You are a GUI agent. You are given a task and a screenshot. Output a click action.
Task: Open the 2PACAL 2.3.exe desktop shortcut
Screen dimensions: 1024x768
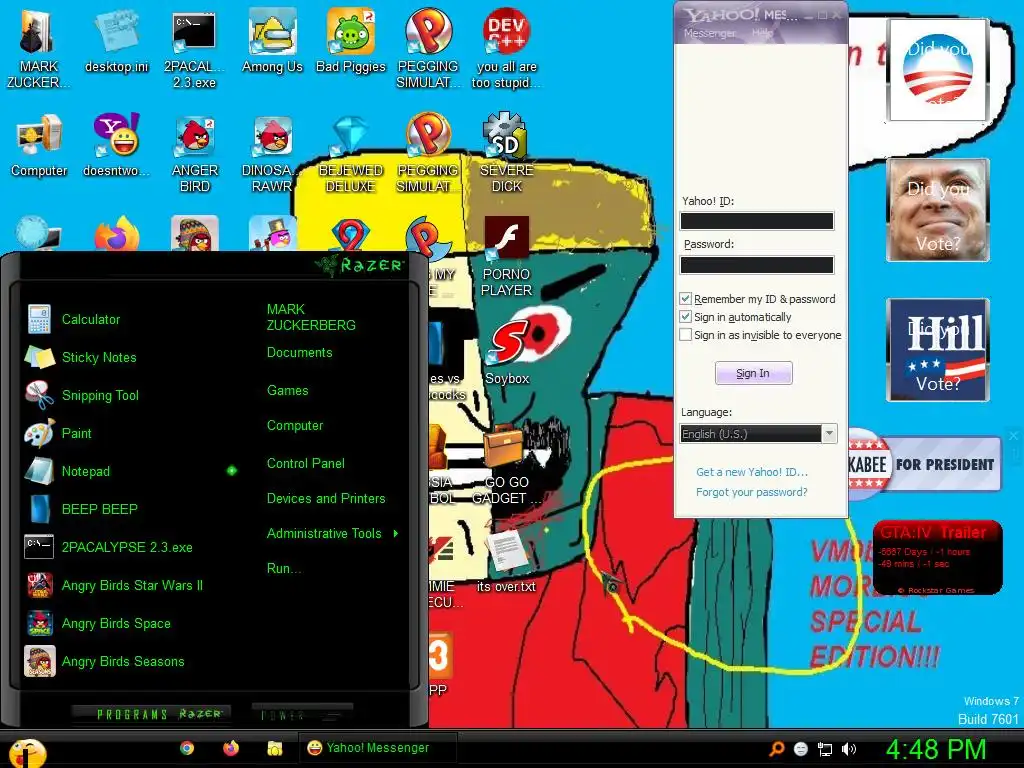(x=194, y=49)
